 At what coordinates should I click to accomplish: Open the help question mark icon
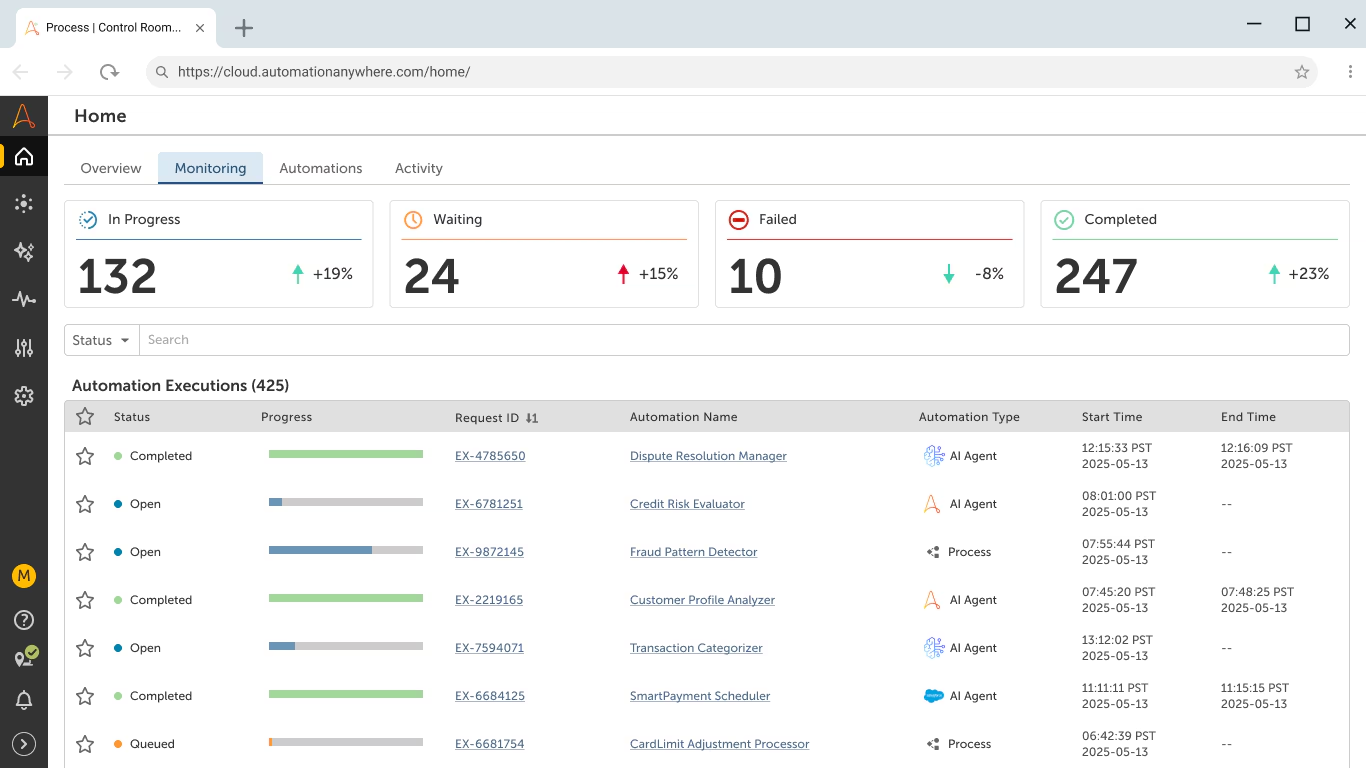coord(24,620)
